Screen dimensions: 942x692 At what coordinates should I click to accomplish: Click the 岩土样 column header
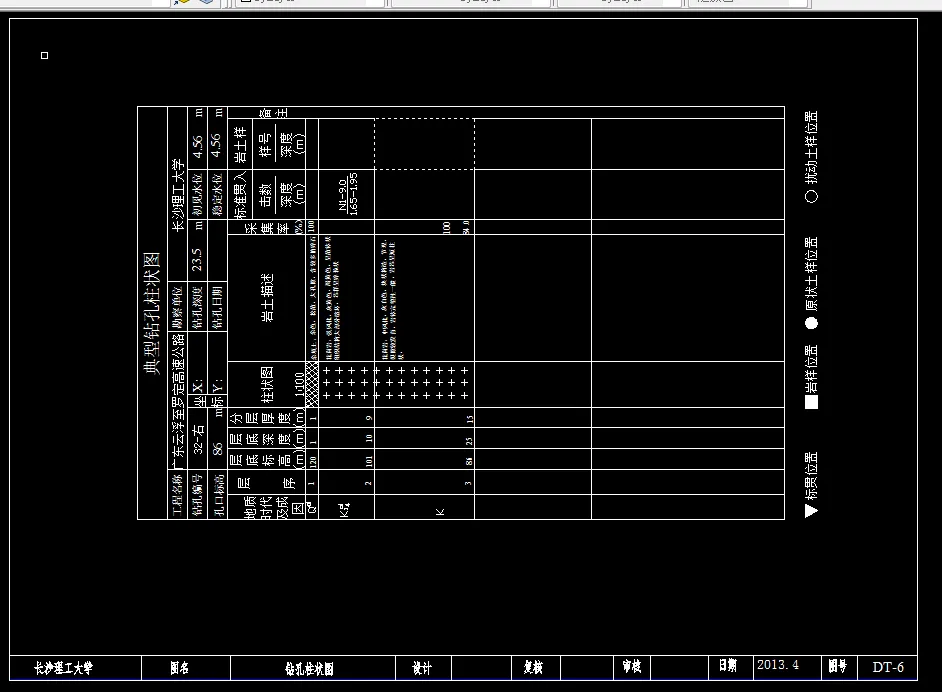tap(240, 144)
